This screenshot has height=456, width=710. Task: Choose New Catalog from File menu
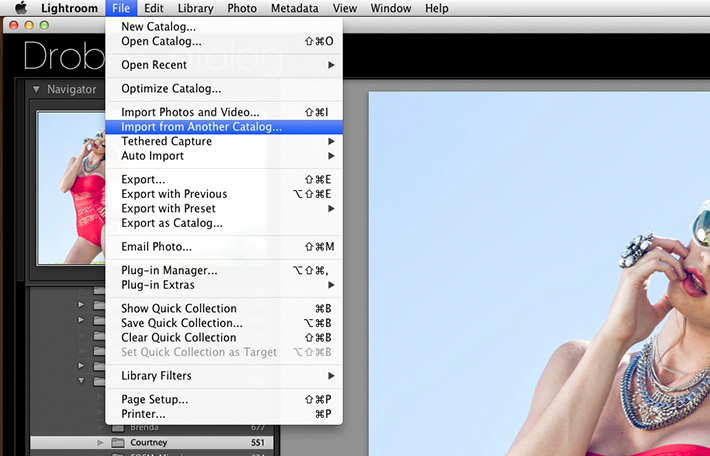[x=224, y=27]
